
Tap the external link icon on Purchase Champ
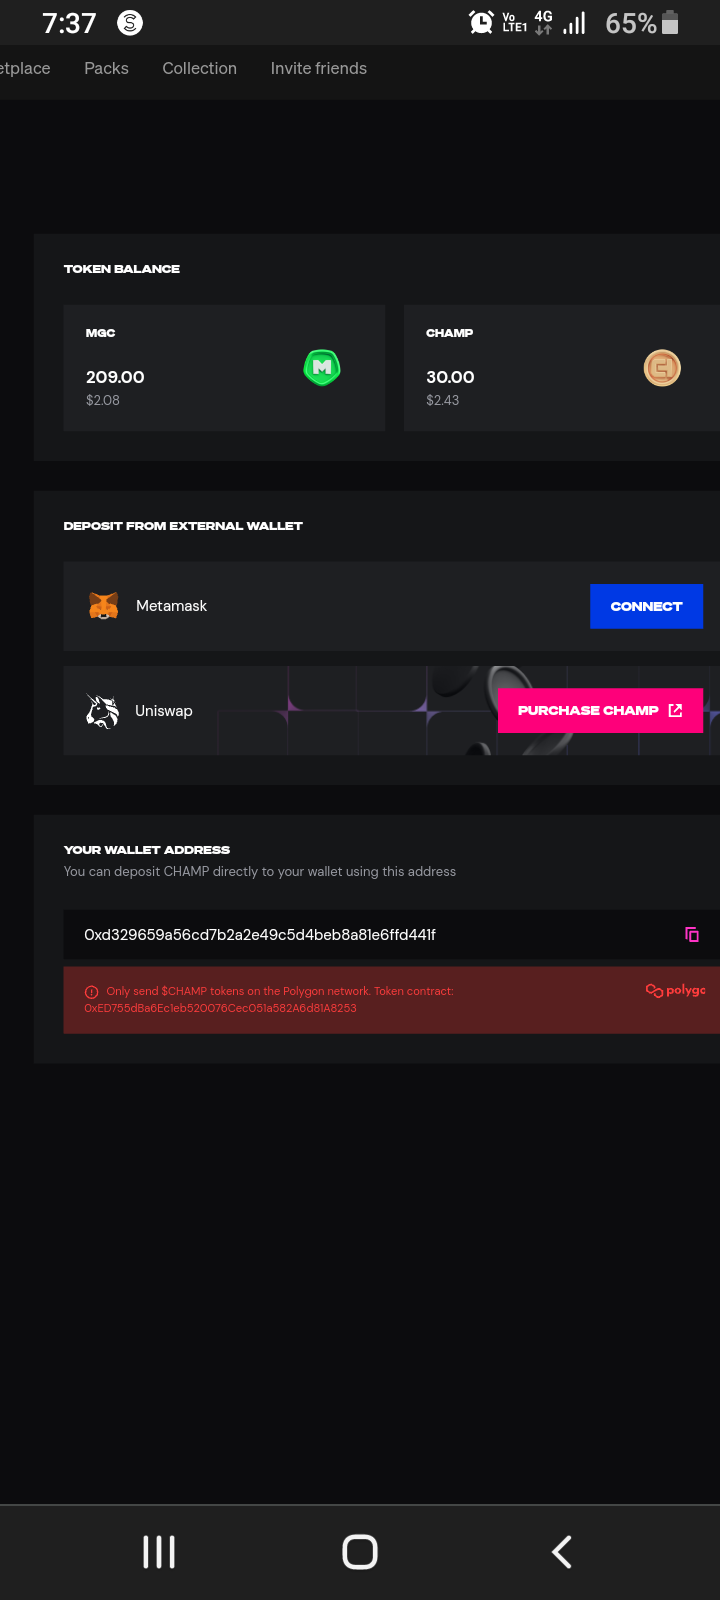675,710
